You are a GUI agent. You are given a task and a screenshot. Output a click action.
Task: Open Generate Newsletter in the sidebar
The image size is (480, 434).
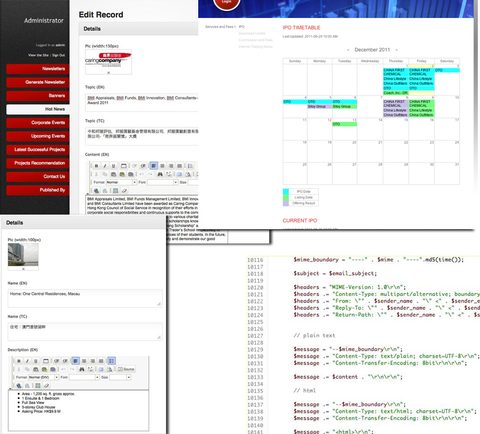point(38,82)
